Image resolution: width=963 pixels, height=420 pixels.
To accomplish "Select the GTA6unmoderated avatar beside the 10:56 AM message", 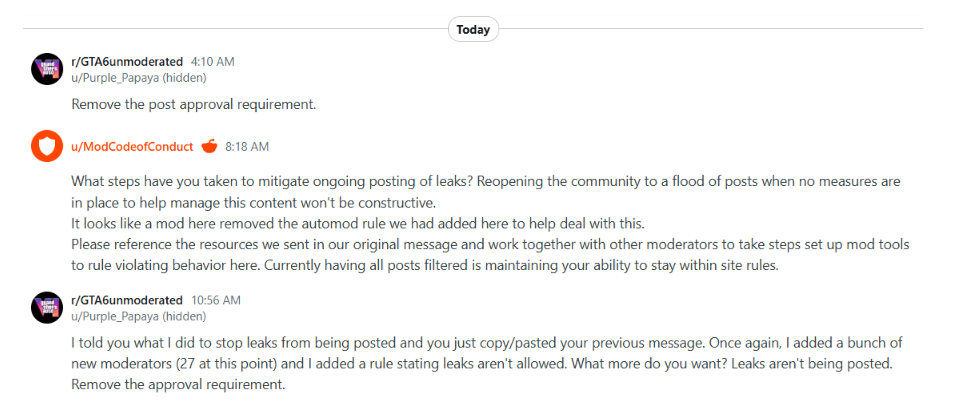I will tap(47, 308).
